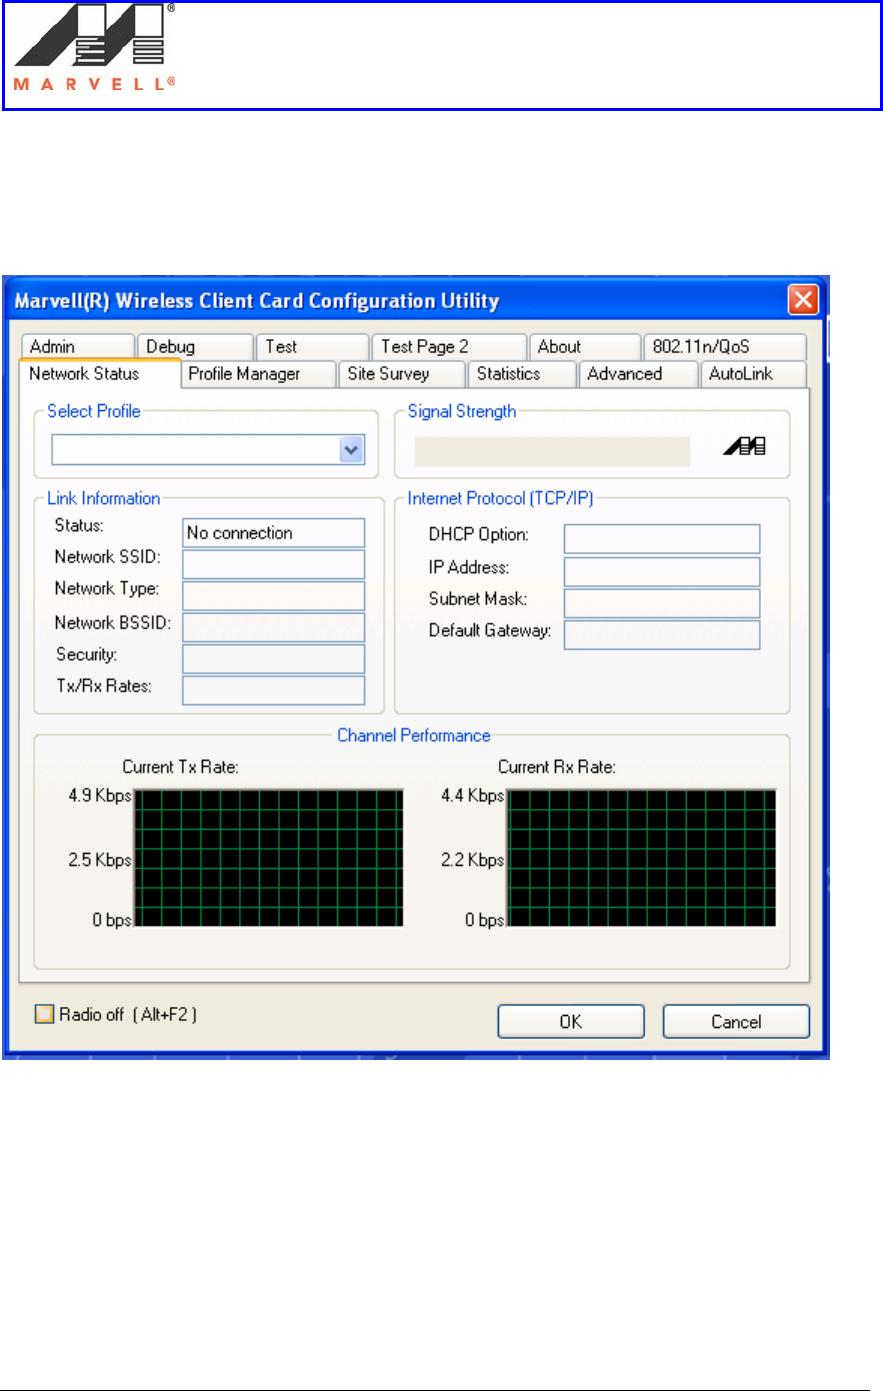The height and width of the screenshot is (1391, 883).
Task: Click the Default Gateway field
Action: tap(662, 635)
